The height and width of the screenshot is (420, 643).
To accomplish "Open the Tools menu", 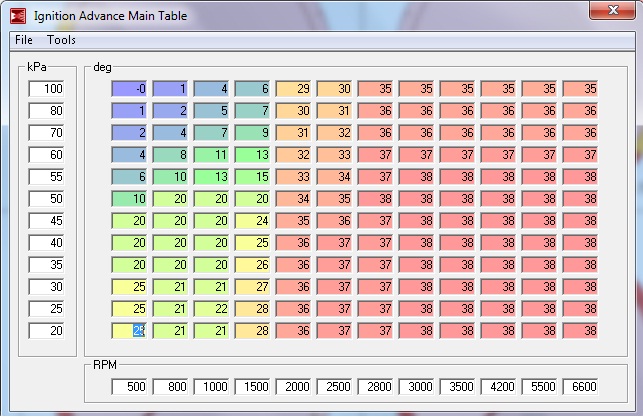I will (61, 40).
